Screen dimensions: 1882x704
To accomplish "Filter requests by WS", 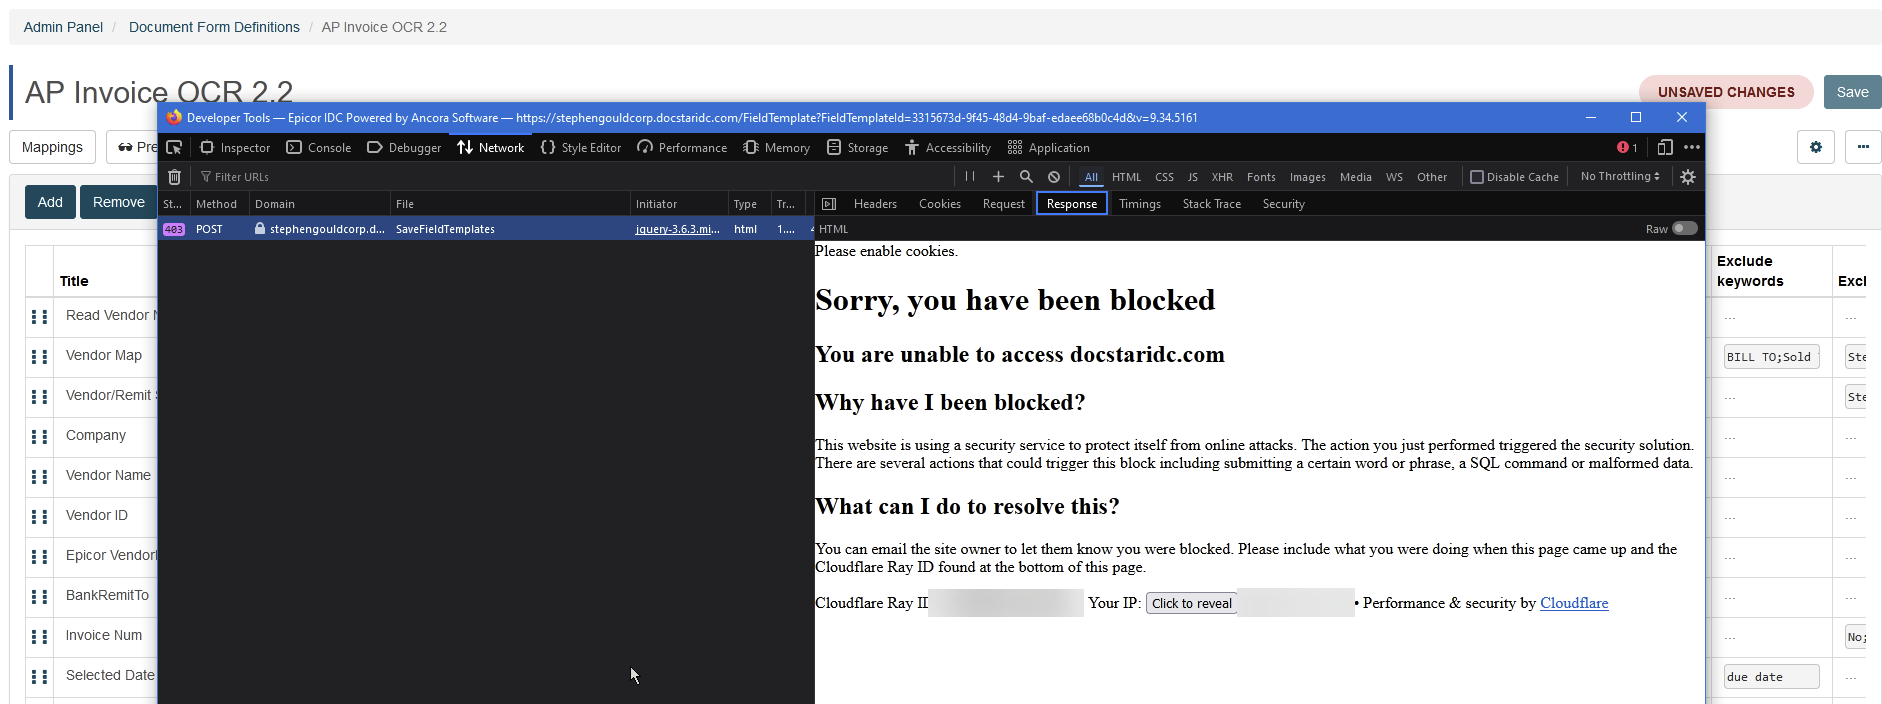I will [x=1394, y=177].
